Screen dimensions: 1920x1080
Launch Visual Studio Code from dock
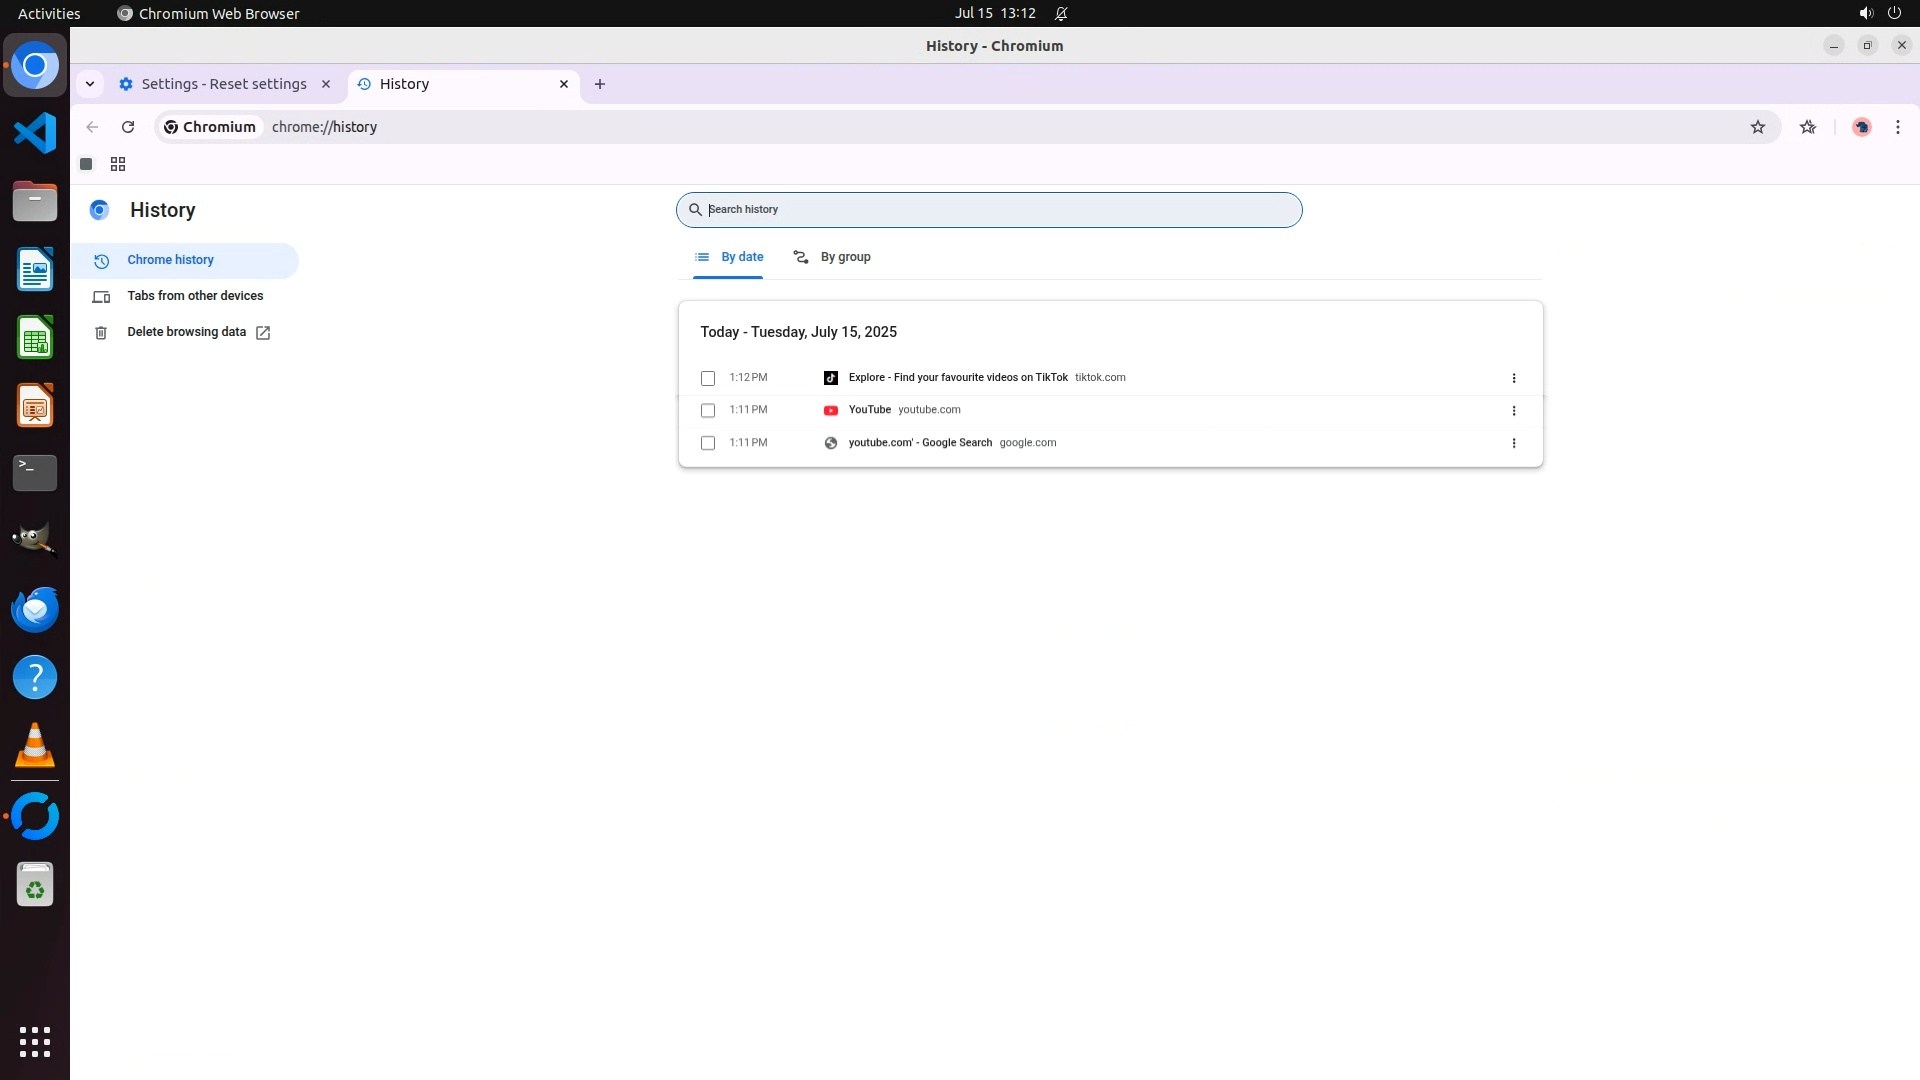(x=35, y=133)
